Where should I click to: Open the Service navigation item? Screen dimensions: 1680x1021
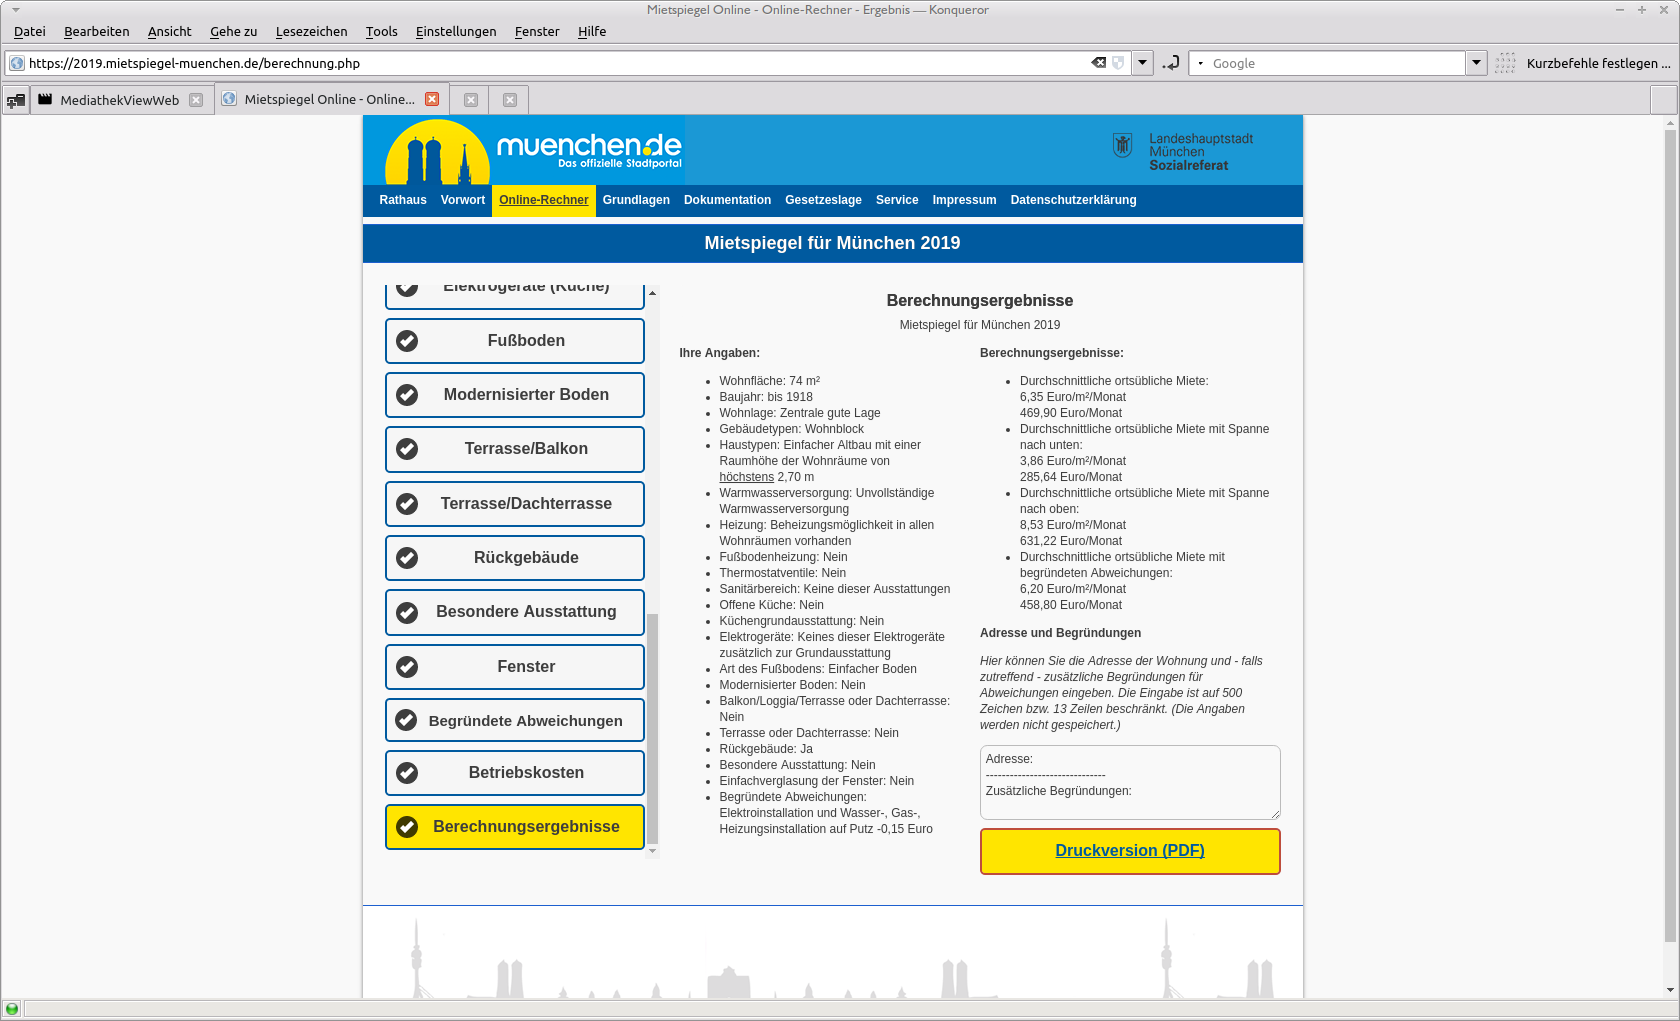[897, 200]
